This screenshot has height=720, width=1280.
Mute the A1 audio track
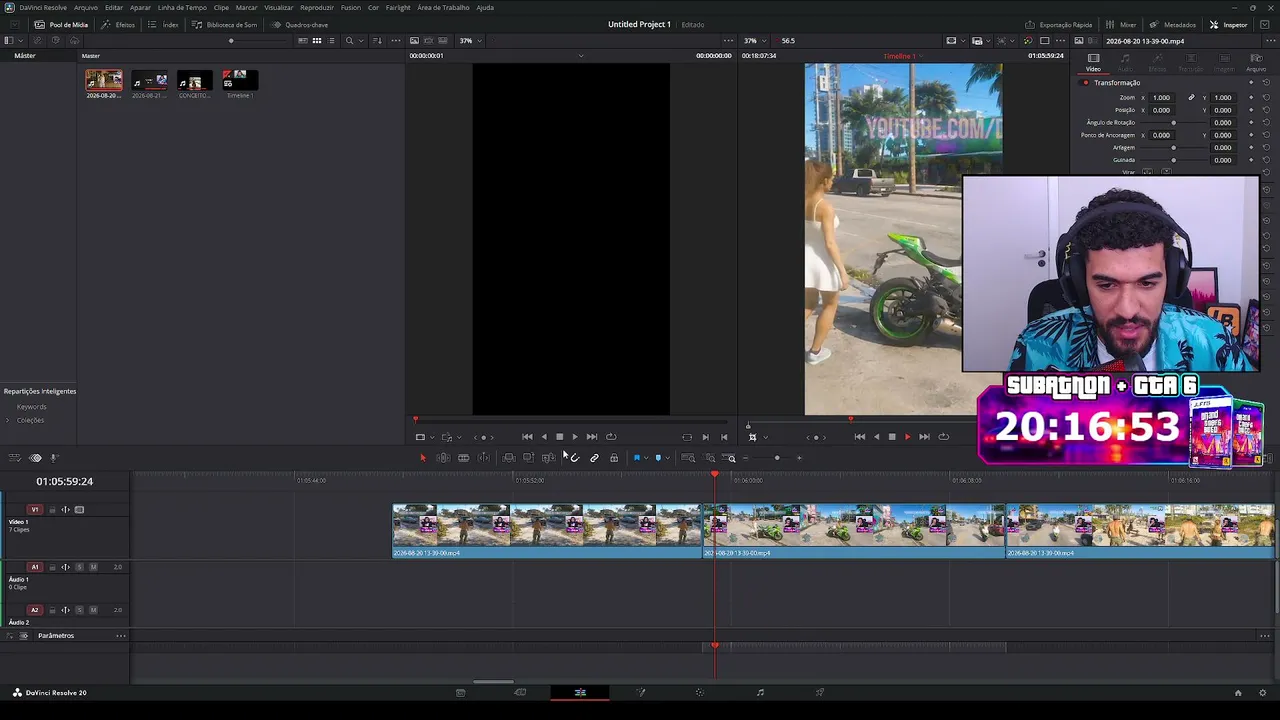tap(93, 567)
